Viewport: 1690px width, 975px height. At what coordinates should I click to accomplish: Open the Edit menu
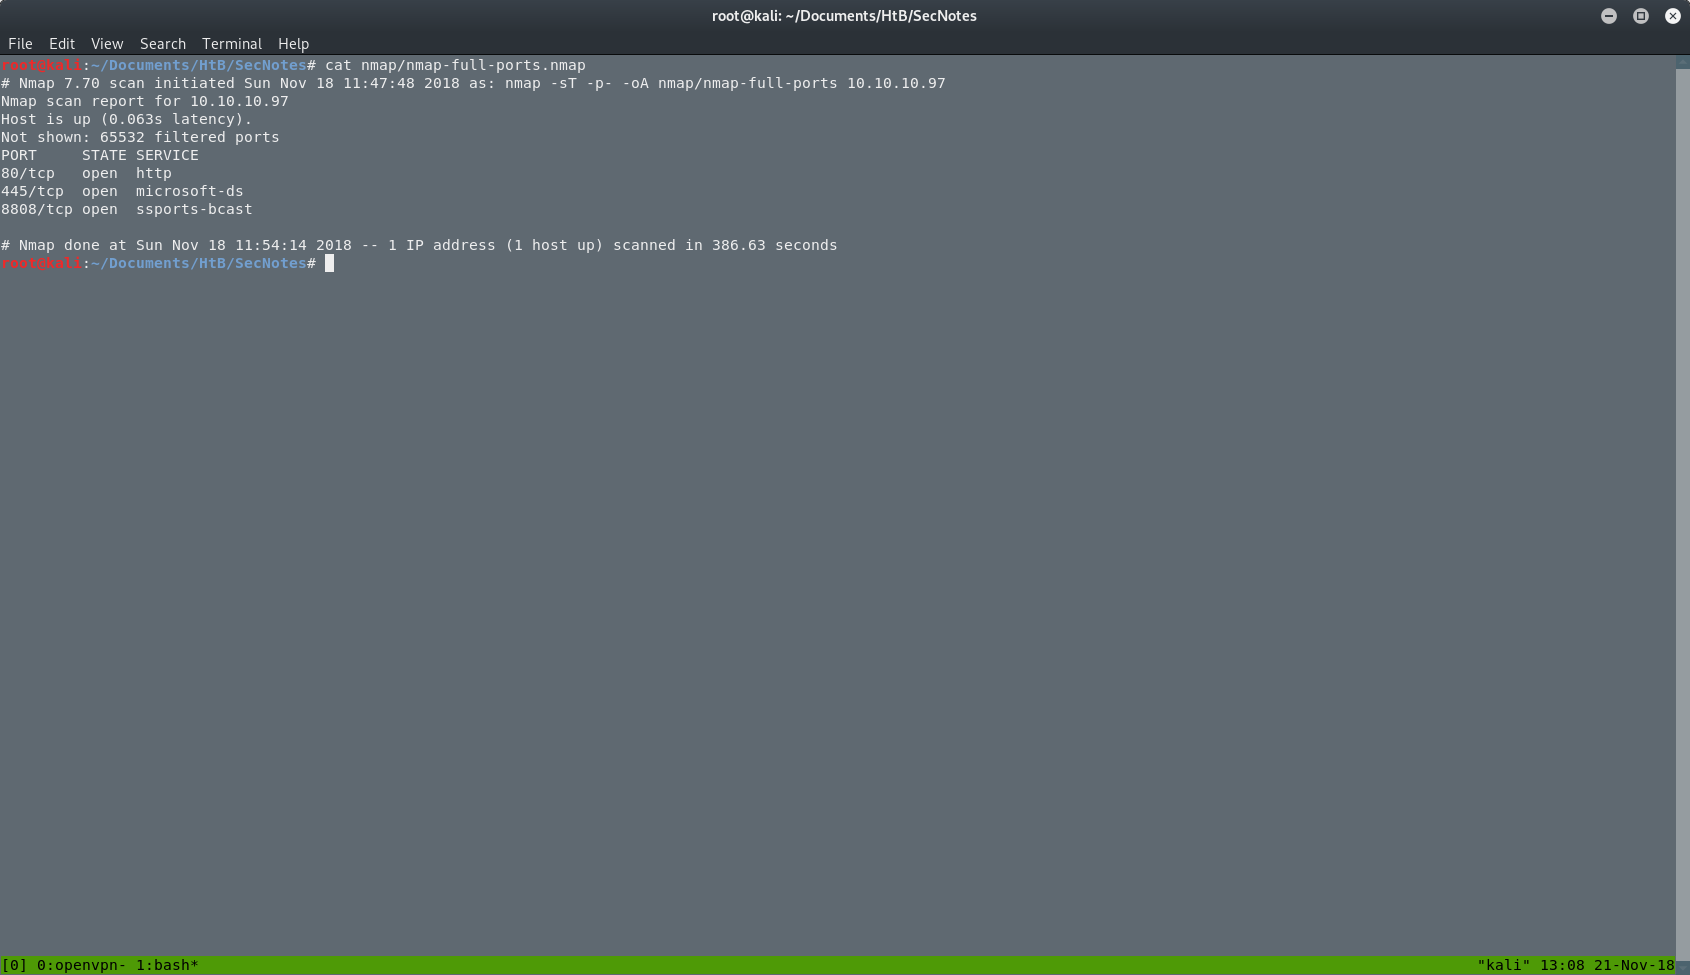[62, 44]
